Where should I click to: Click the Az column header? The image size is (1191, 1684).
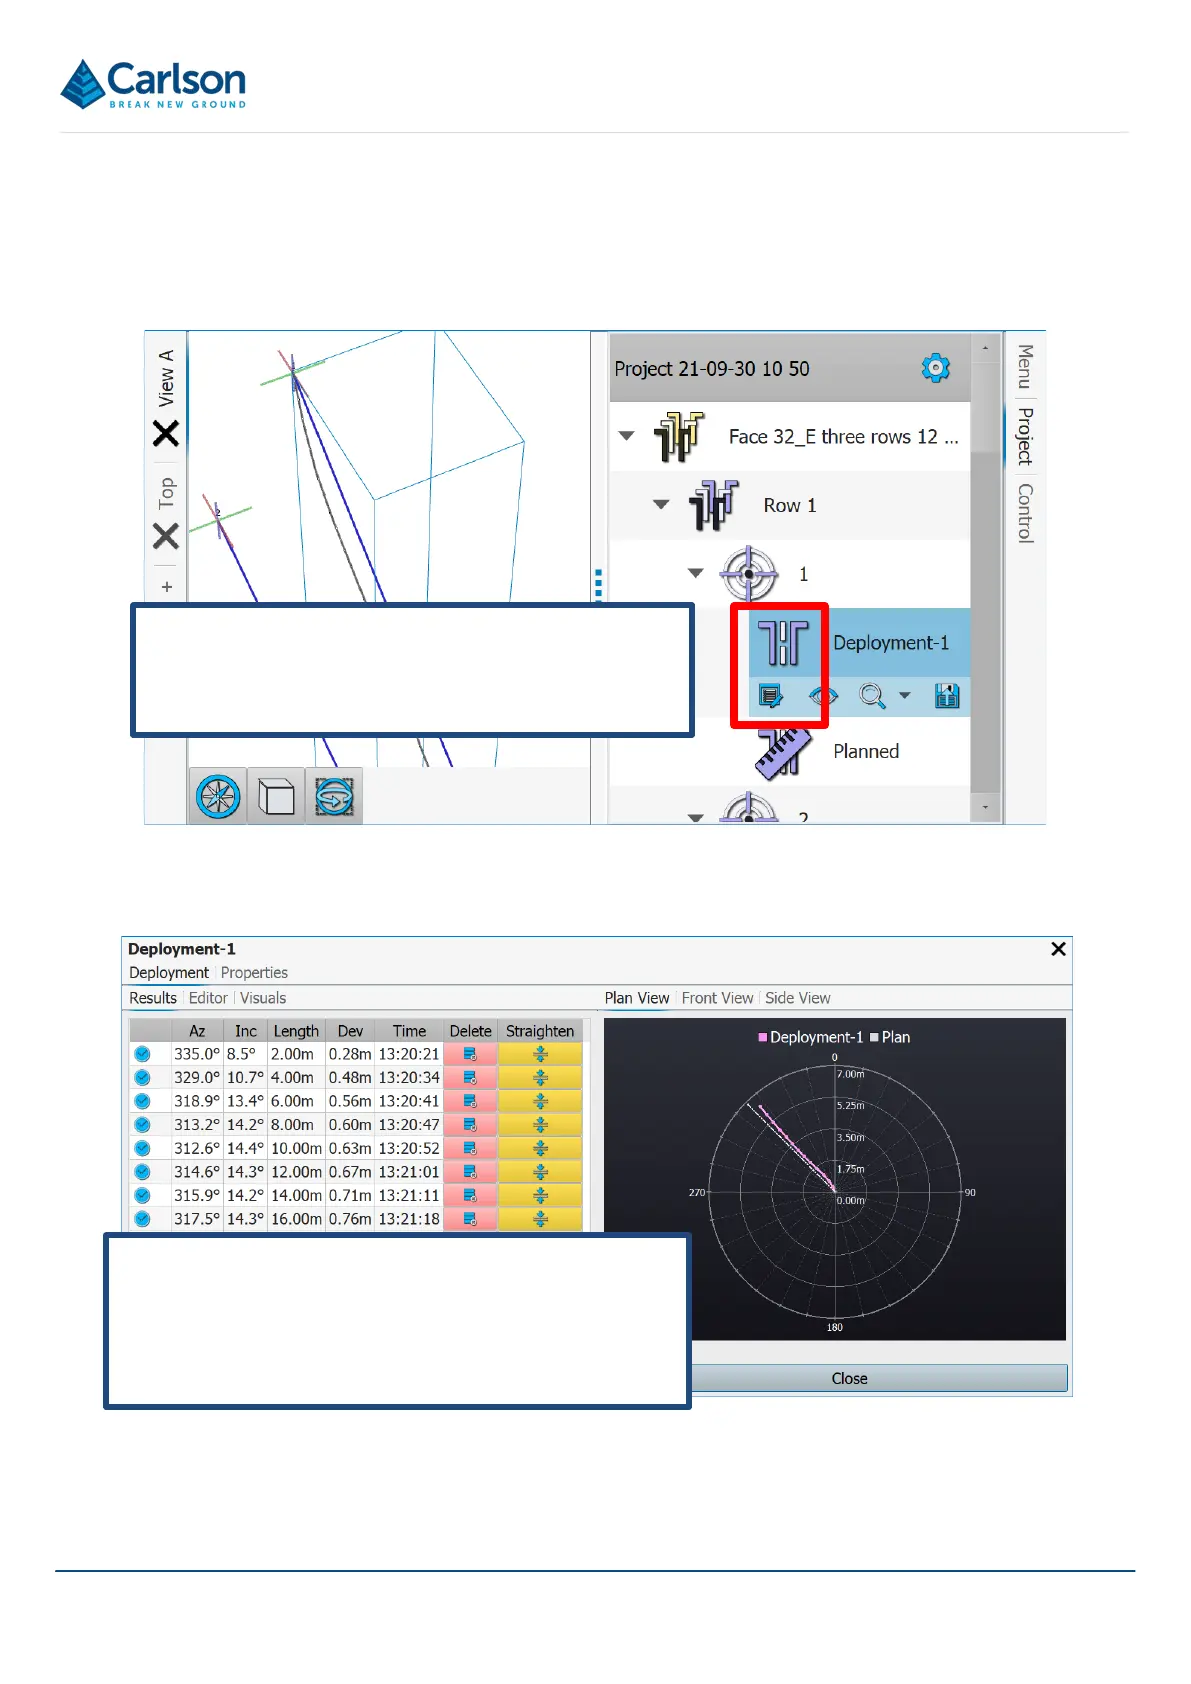197,1031
